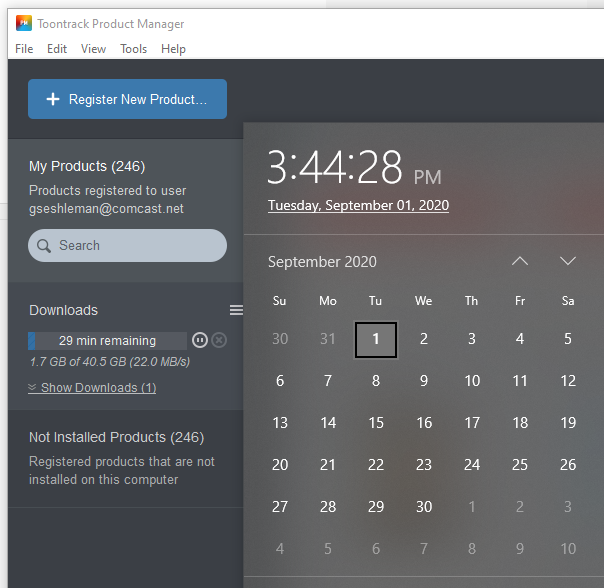Go to previous month in calendar

point(519,261)
